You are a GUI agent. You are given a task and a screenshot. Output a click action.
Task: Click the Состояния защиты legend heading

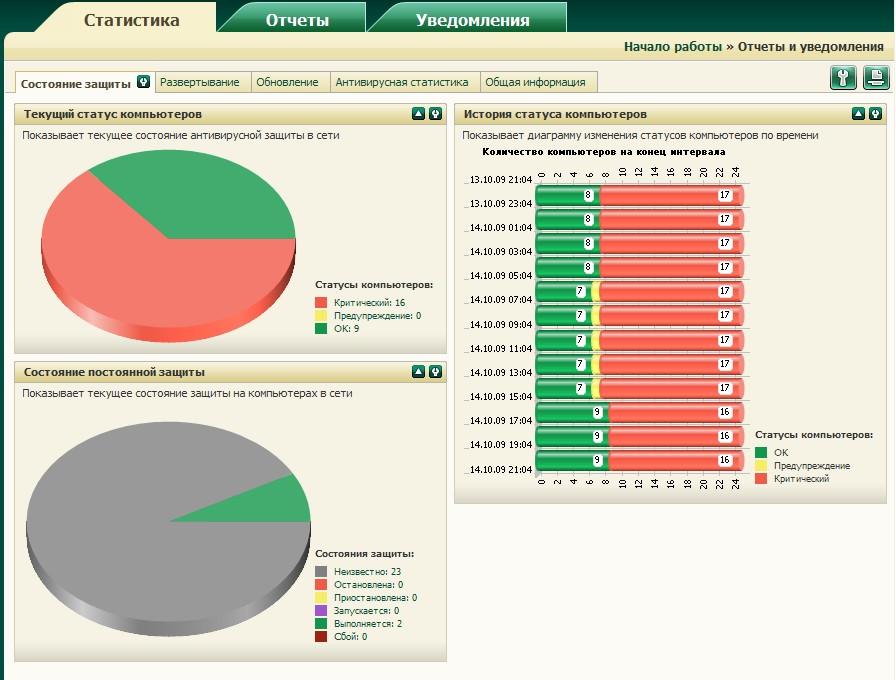365,554
